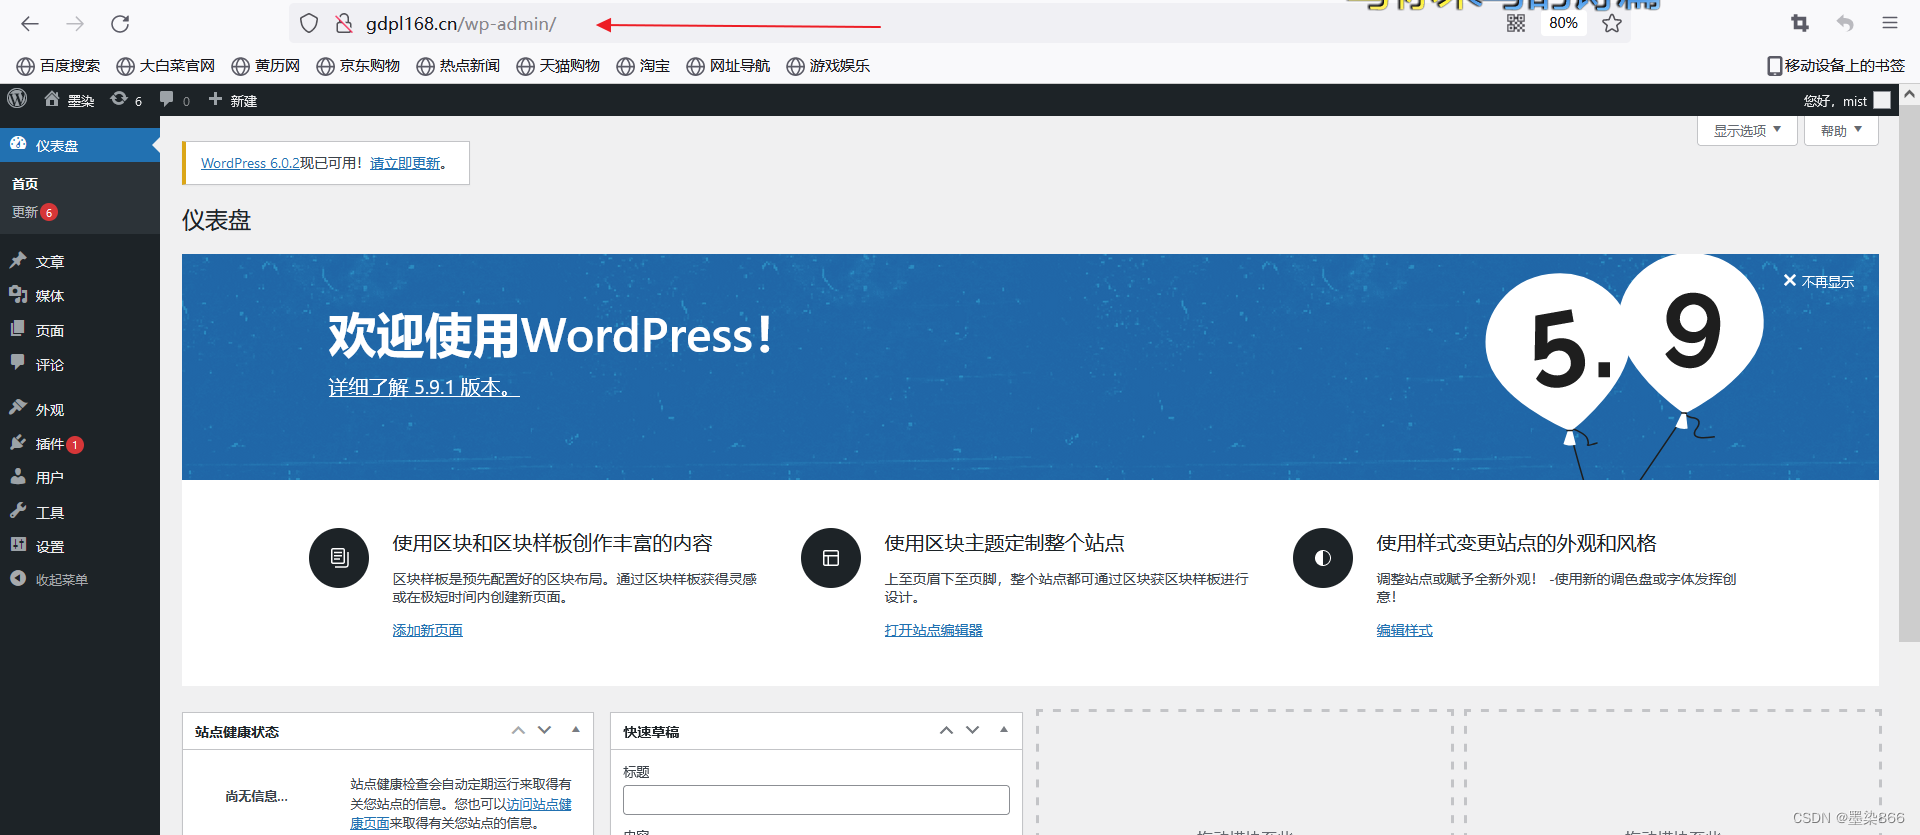This screenshot has width=1920, height=835.
Task: Expand the 显示选项 screen options dropdown
Action: [1747, 130]
